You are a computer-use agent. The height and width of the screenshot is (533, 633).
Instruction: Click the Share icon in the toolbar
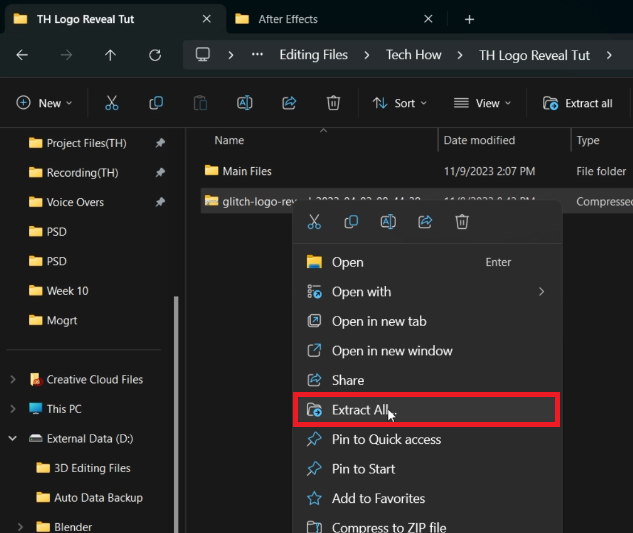pyautogui.click(x=290, y=103)
